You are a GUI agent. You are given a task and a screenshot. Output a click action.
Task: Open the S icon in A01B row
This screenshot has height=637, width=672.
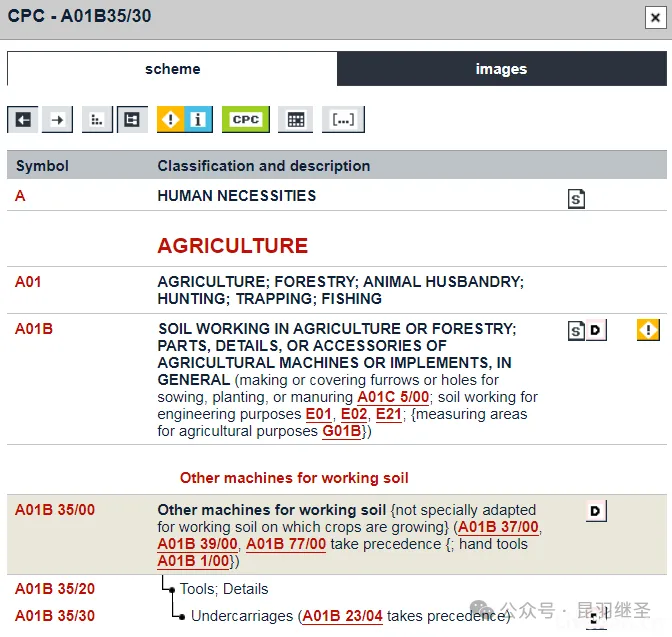[x=576, y=330]
